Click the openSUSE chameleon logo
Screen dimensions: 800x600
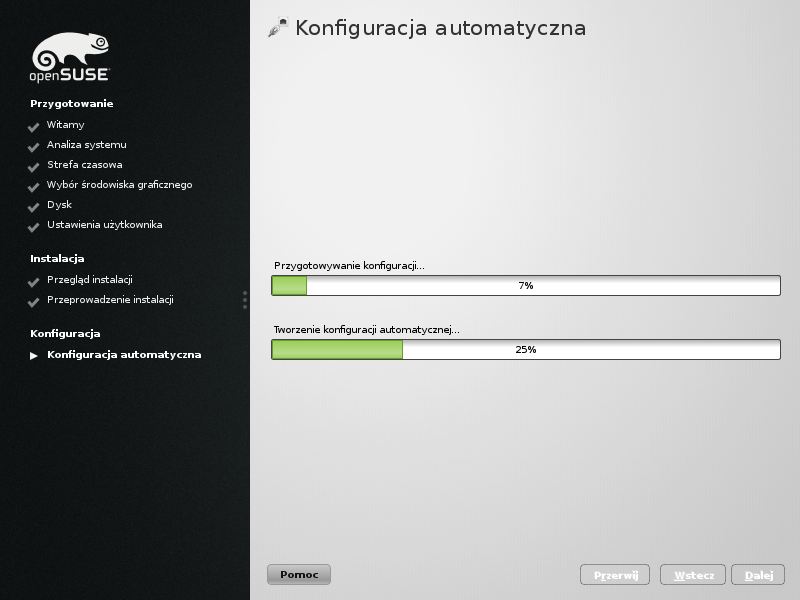[70, 57]
